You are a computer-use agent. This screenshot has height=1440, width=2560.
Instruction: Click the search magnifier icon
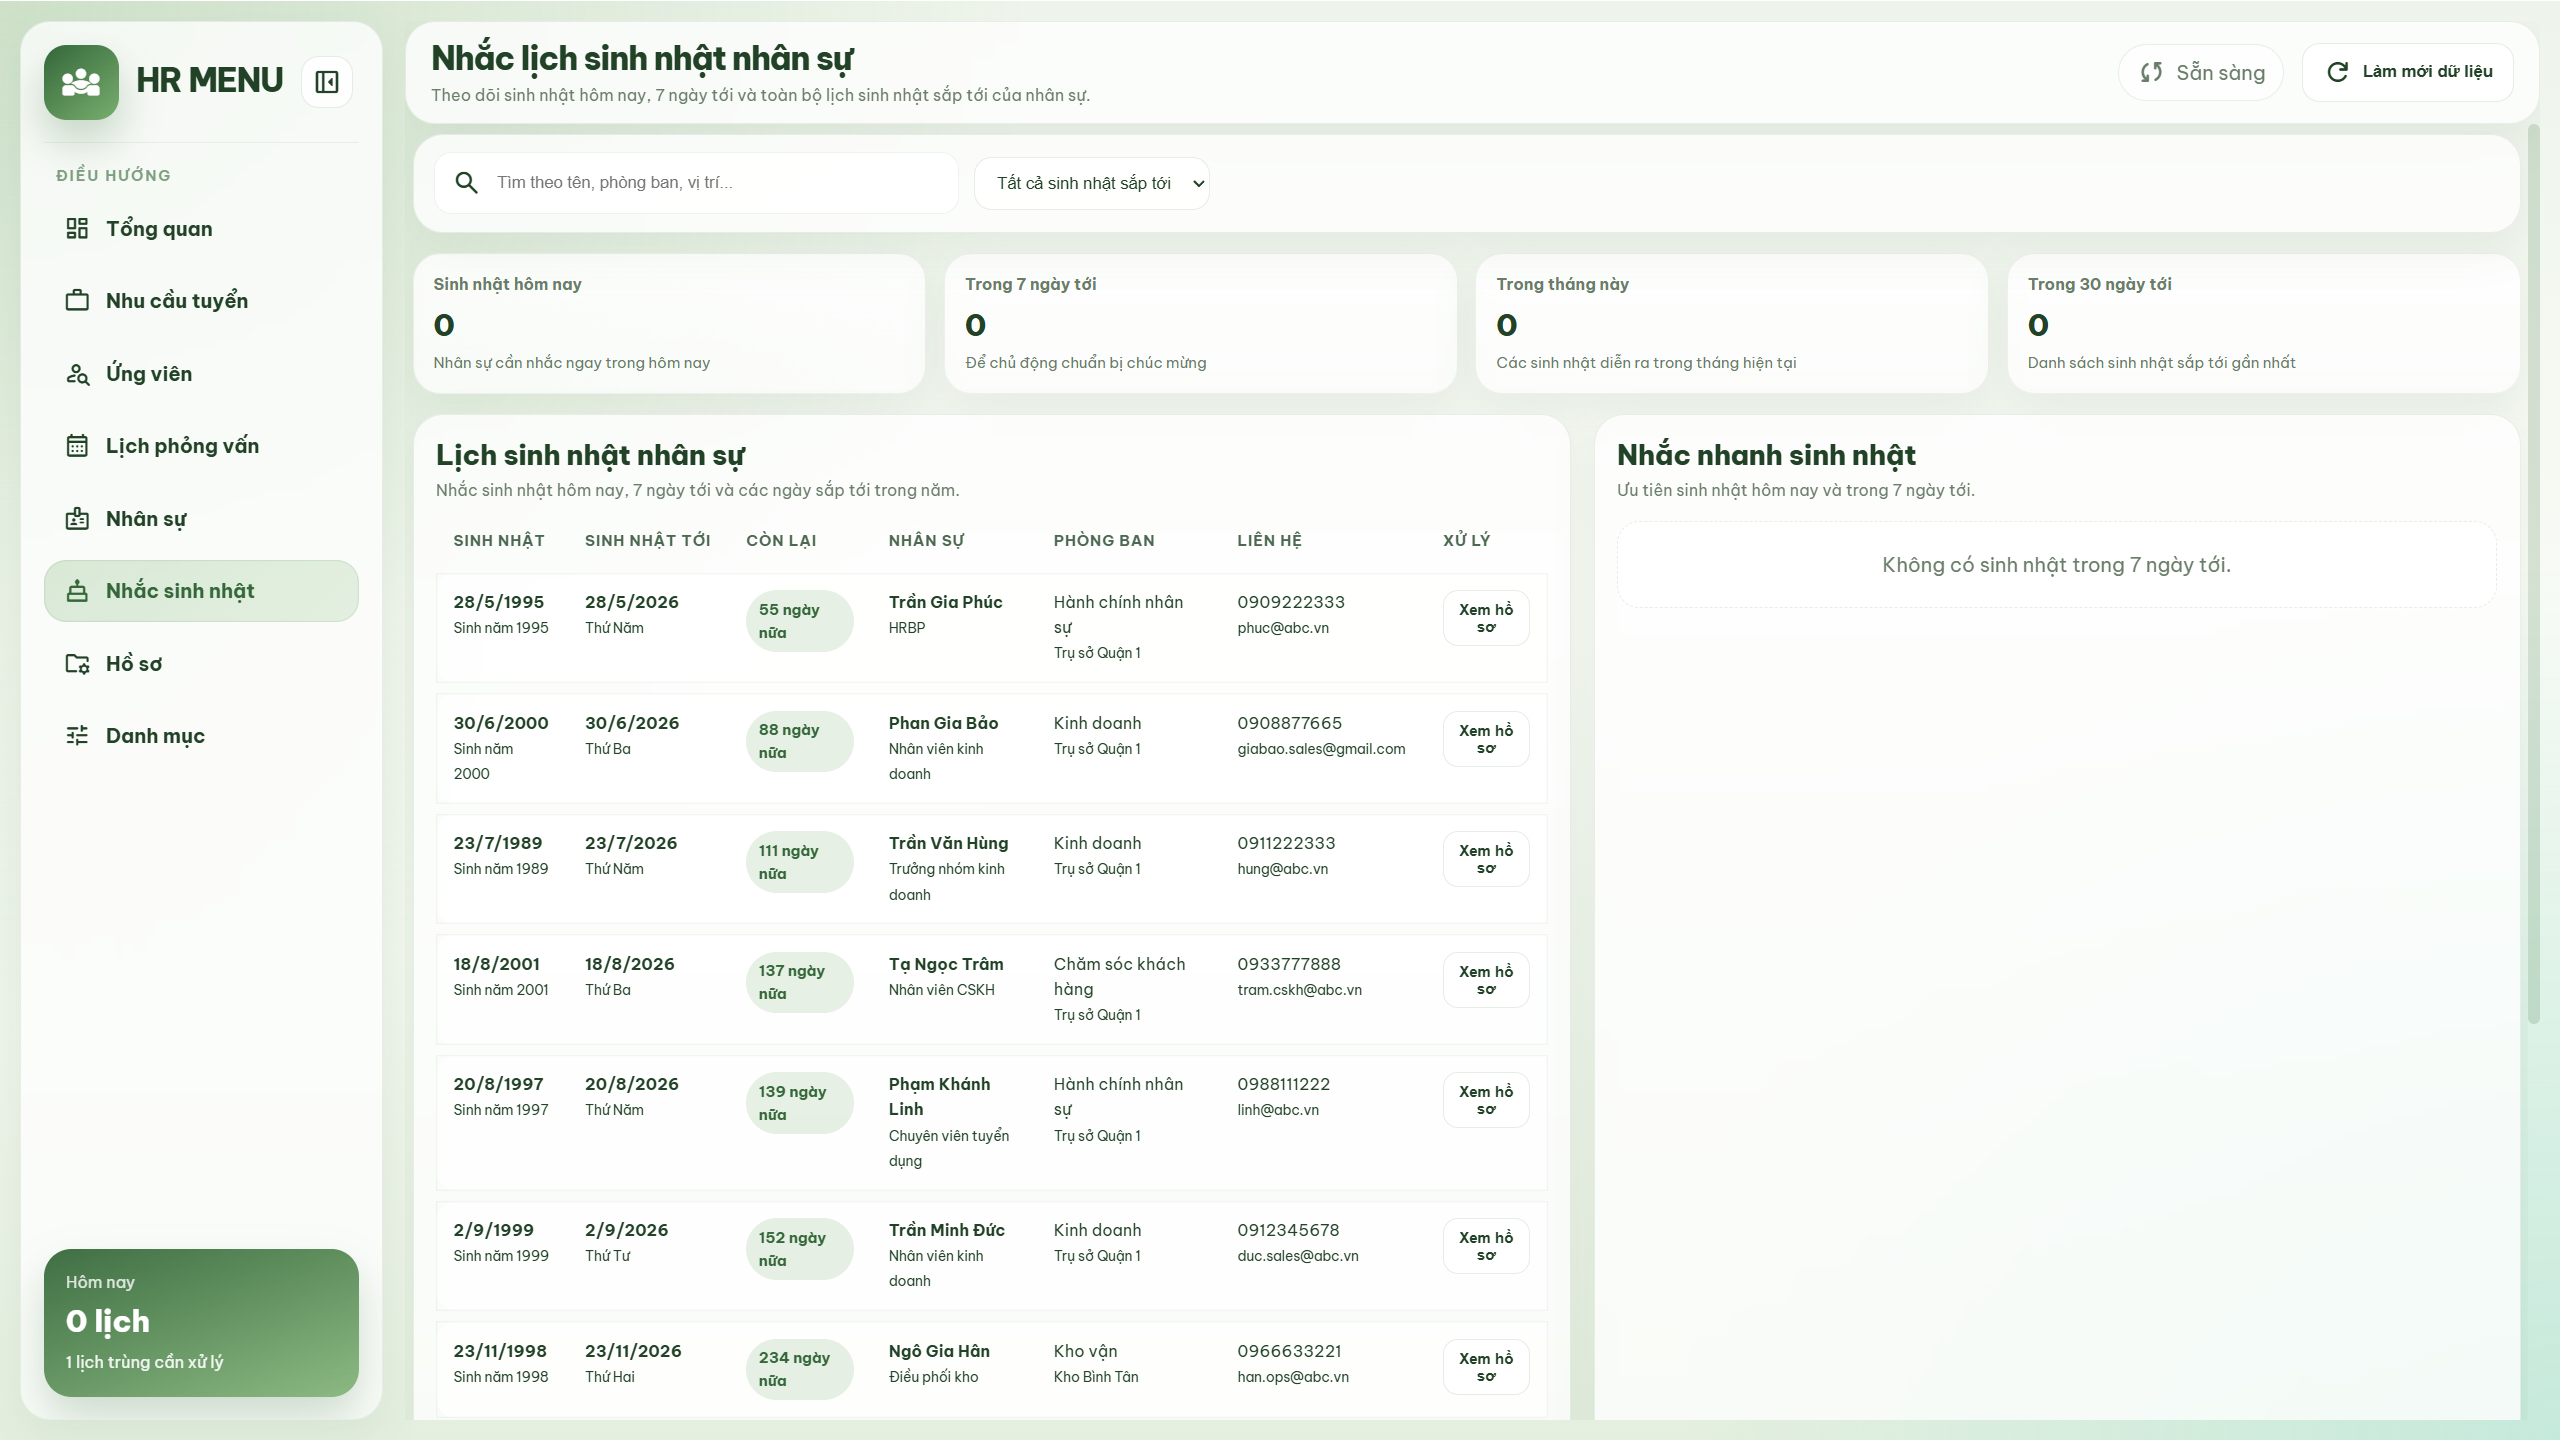pyautogui.click(x=467, y=183)
